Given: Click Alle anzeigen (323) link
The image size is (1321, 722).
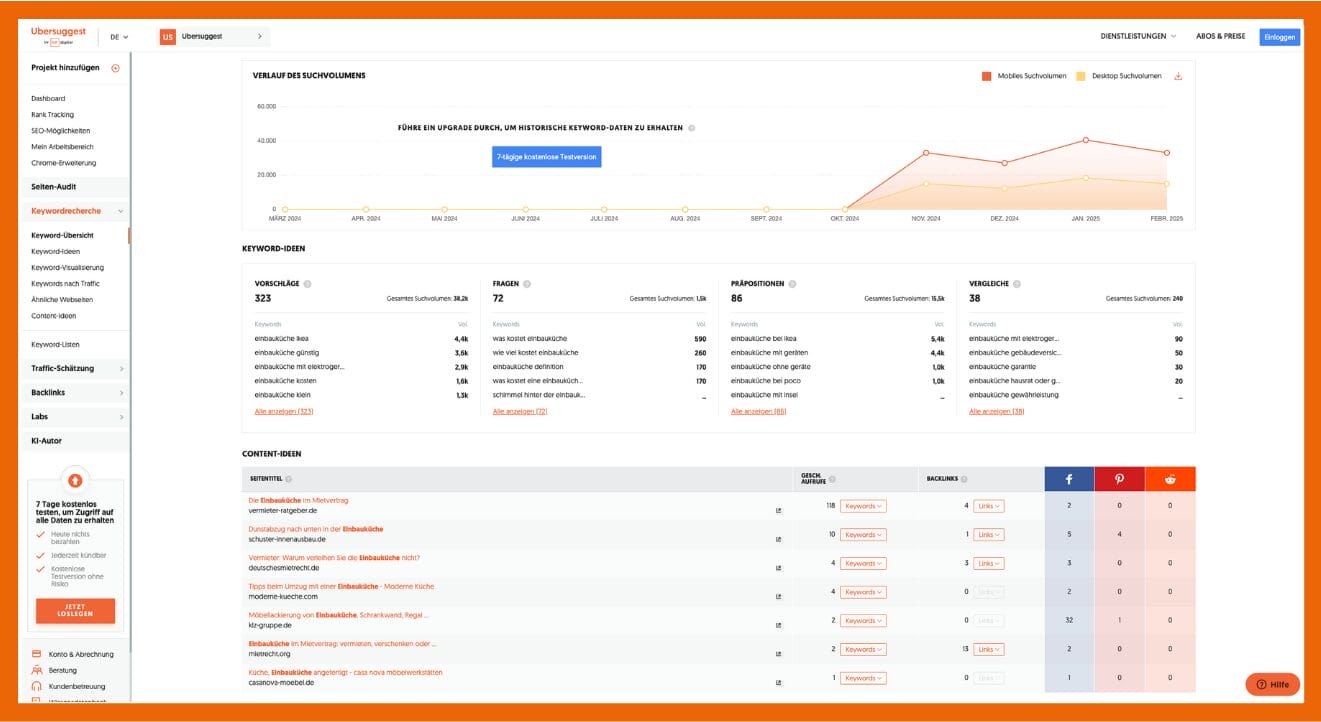Looking at the screenshot, I should 284,411.
